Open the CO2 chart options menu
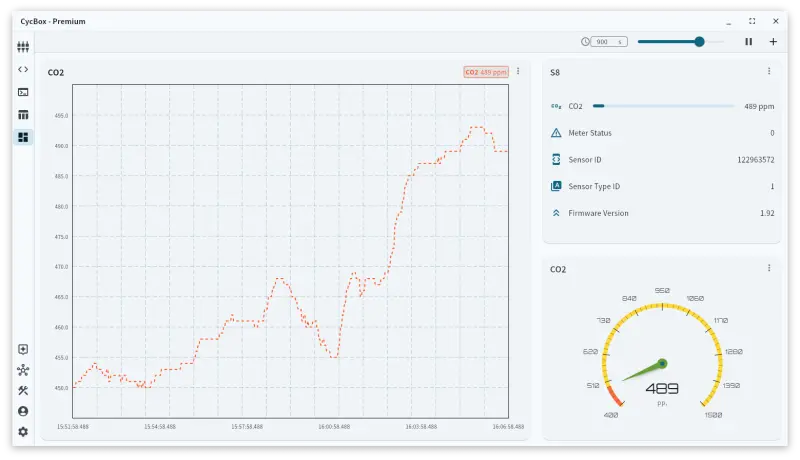This screenshot has height=460, width=800. (518, 71)
